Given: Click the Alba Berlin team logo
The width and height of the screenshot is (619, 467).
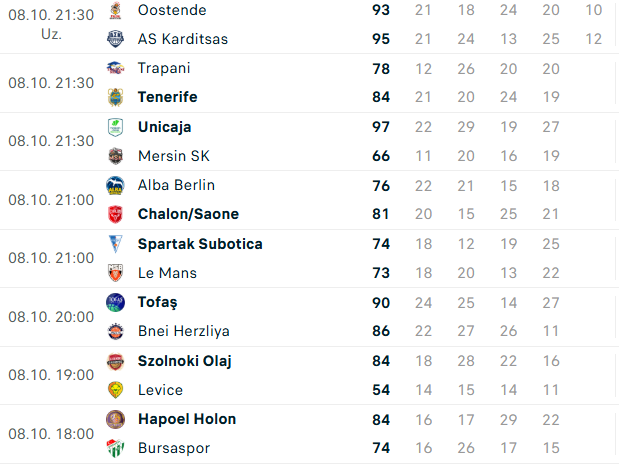Looking at the screenshot, I should [116, 185].
